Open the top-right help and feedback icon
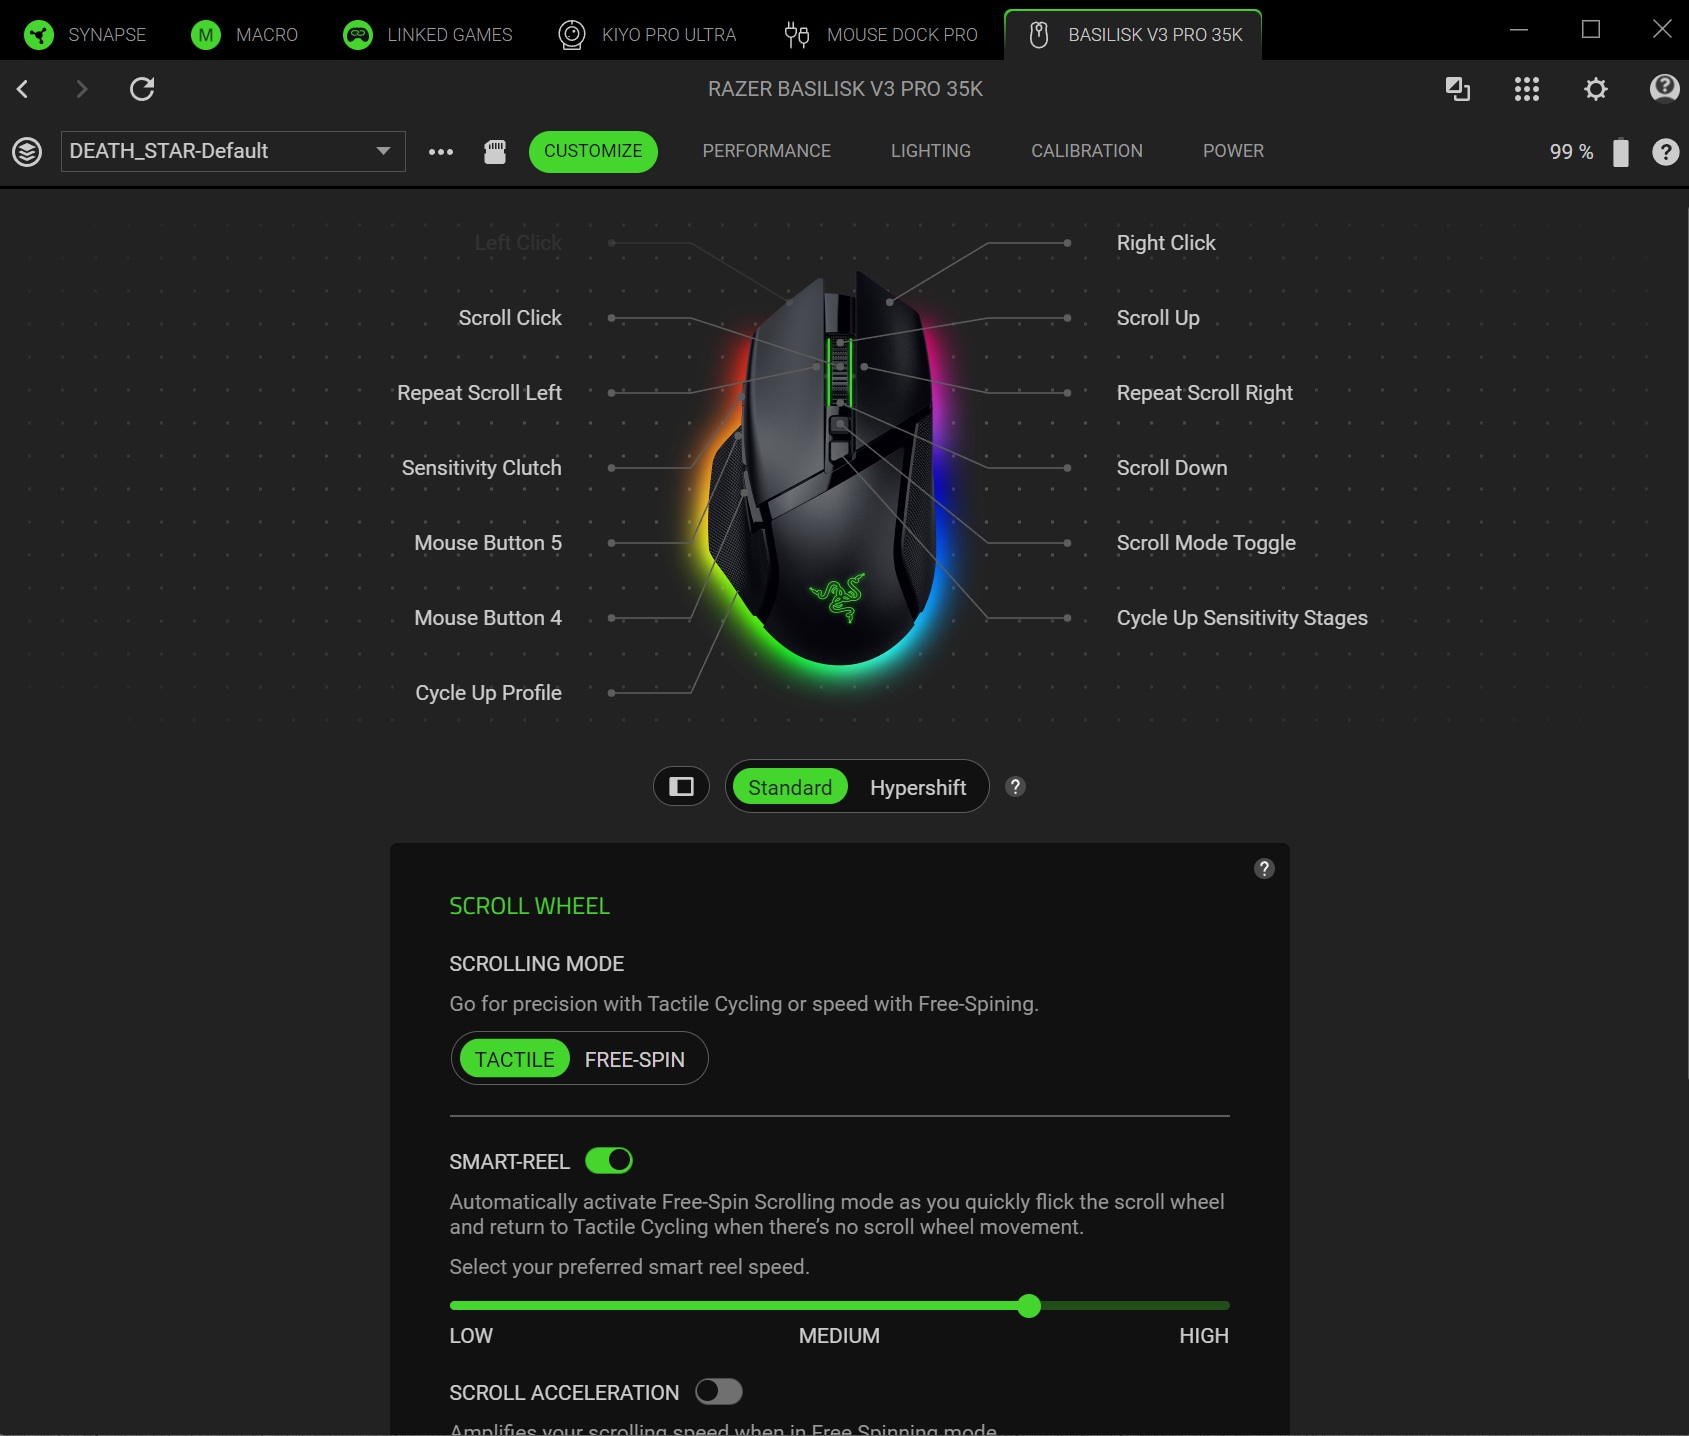 pyautogui.click(x=1664, y=89)
